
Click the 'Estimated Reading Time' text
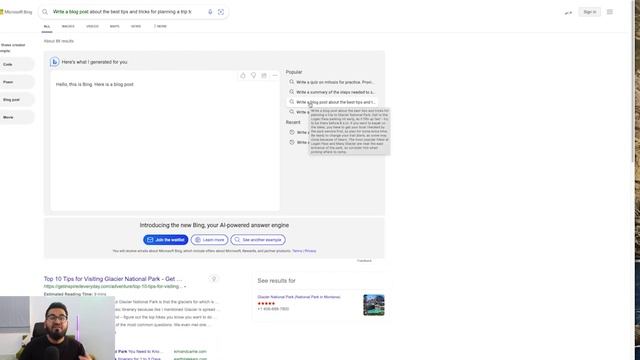75,294
